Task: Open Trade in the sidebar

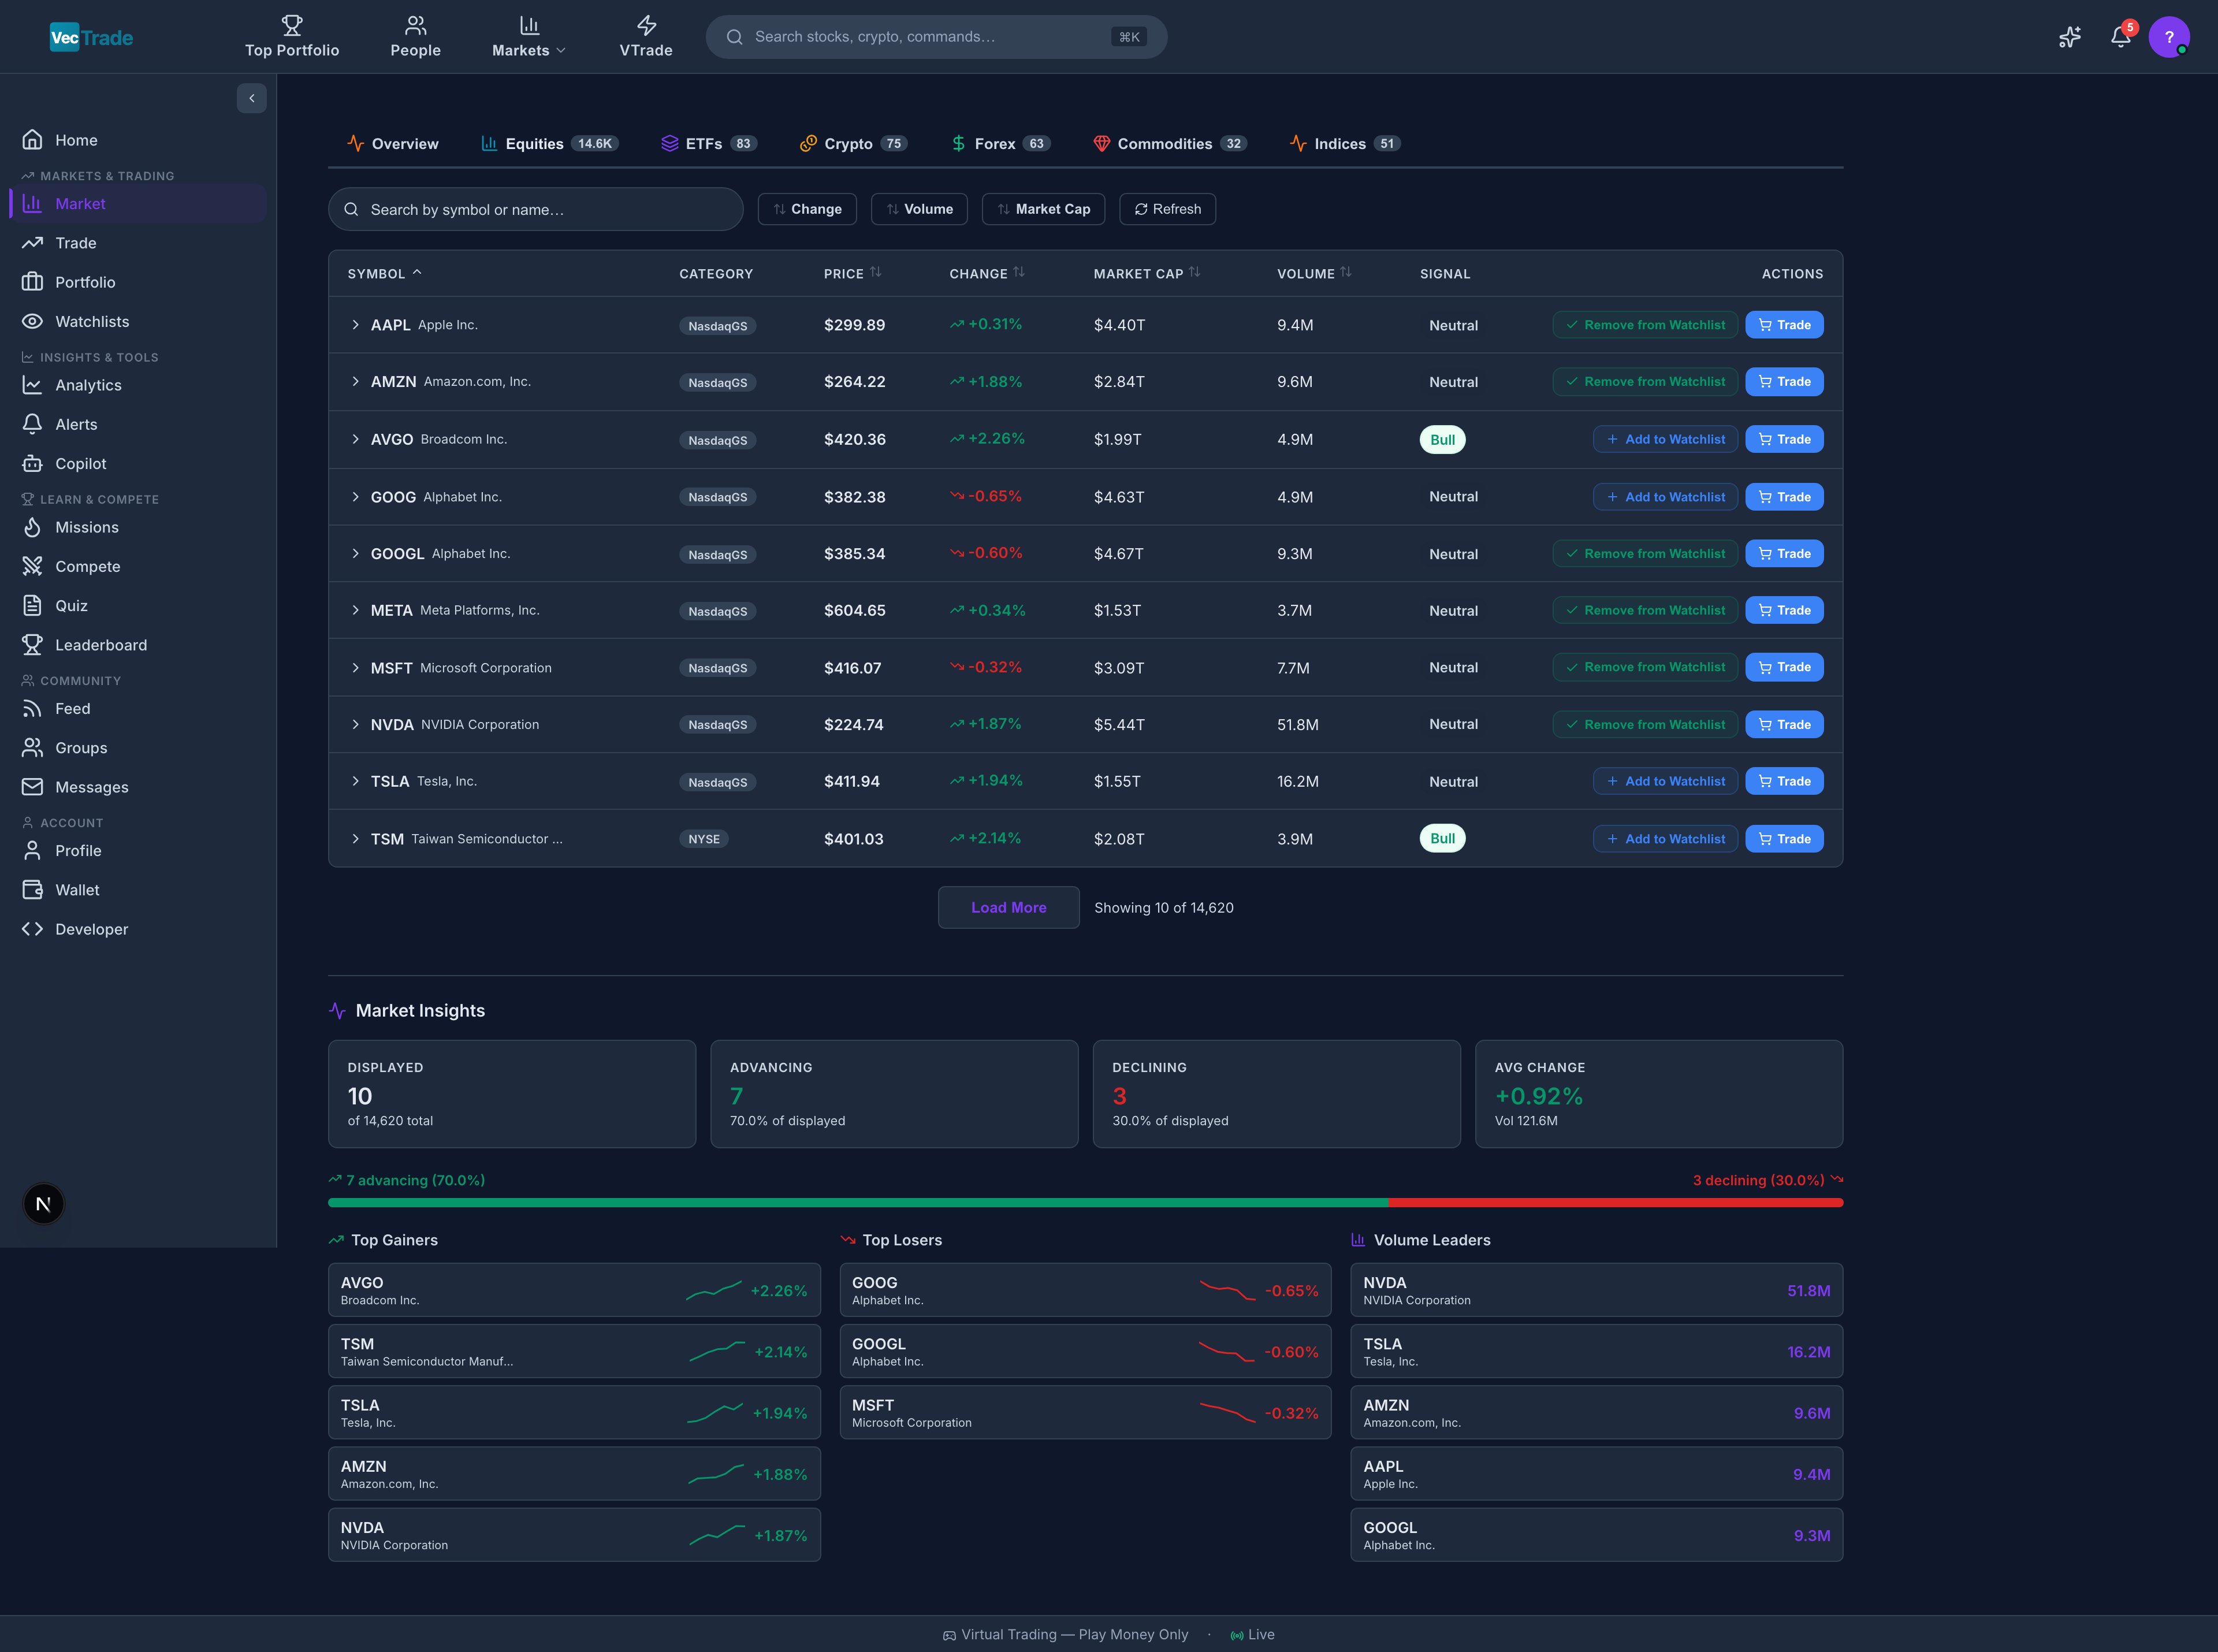Action: point(138,243)
